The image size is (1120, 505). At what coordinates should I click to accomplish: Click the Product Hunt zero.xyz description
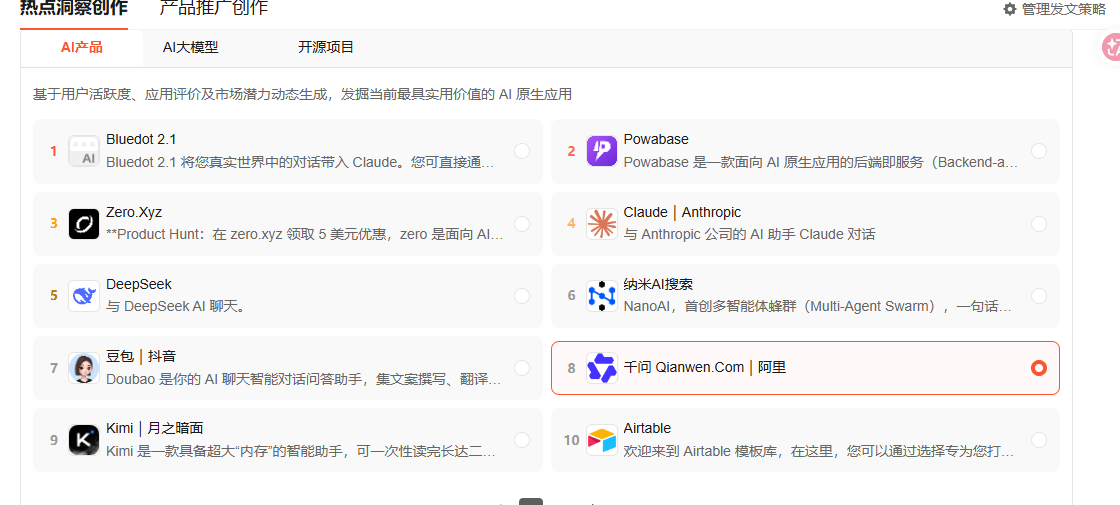click(x=305, y=235)
